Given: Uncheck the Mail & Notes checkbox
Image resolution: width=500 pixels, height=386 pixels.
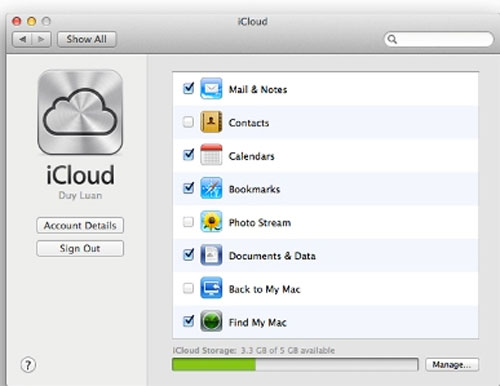Looking at the screenshot, I should (x=188, y=88).
